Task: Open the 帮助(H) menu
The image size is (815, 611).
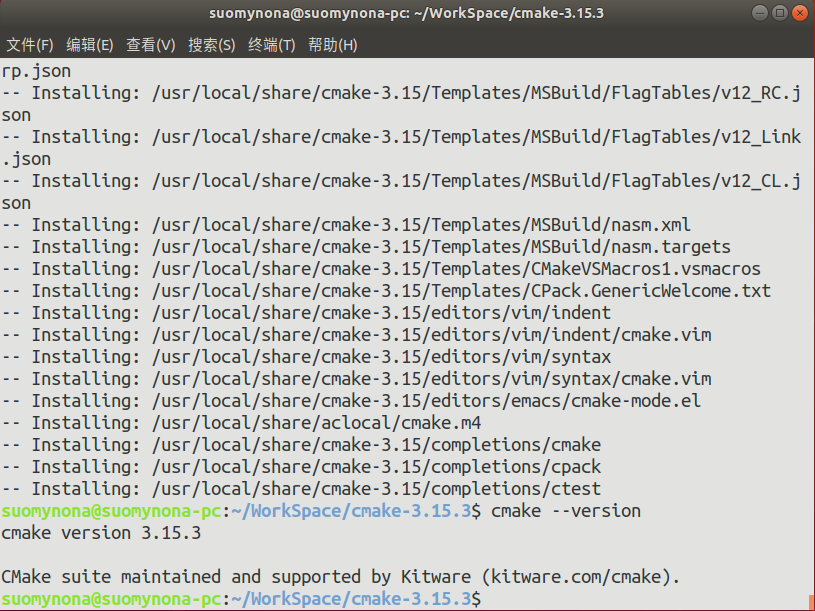Action: [x=333, y=45]
